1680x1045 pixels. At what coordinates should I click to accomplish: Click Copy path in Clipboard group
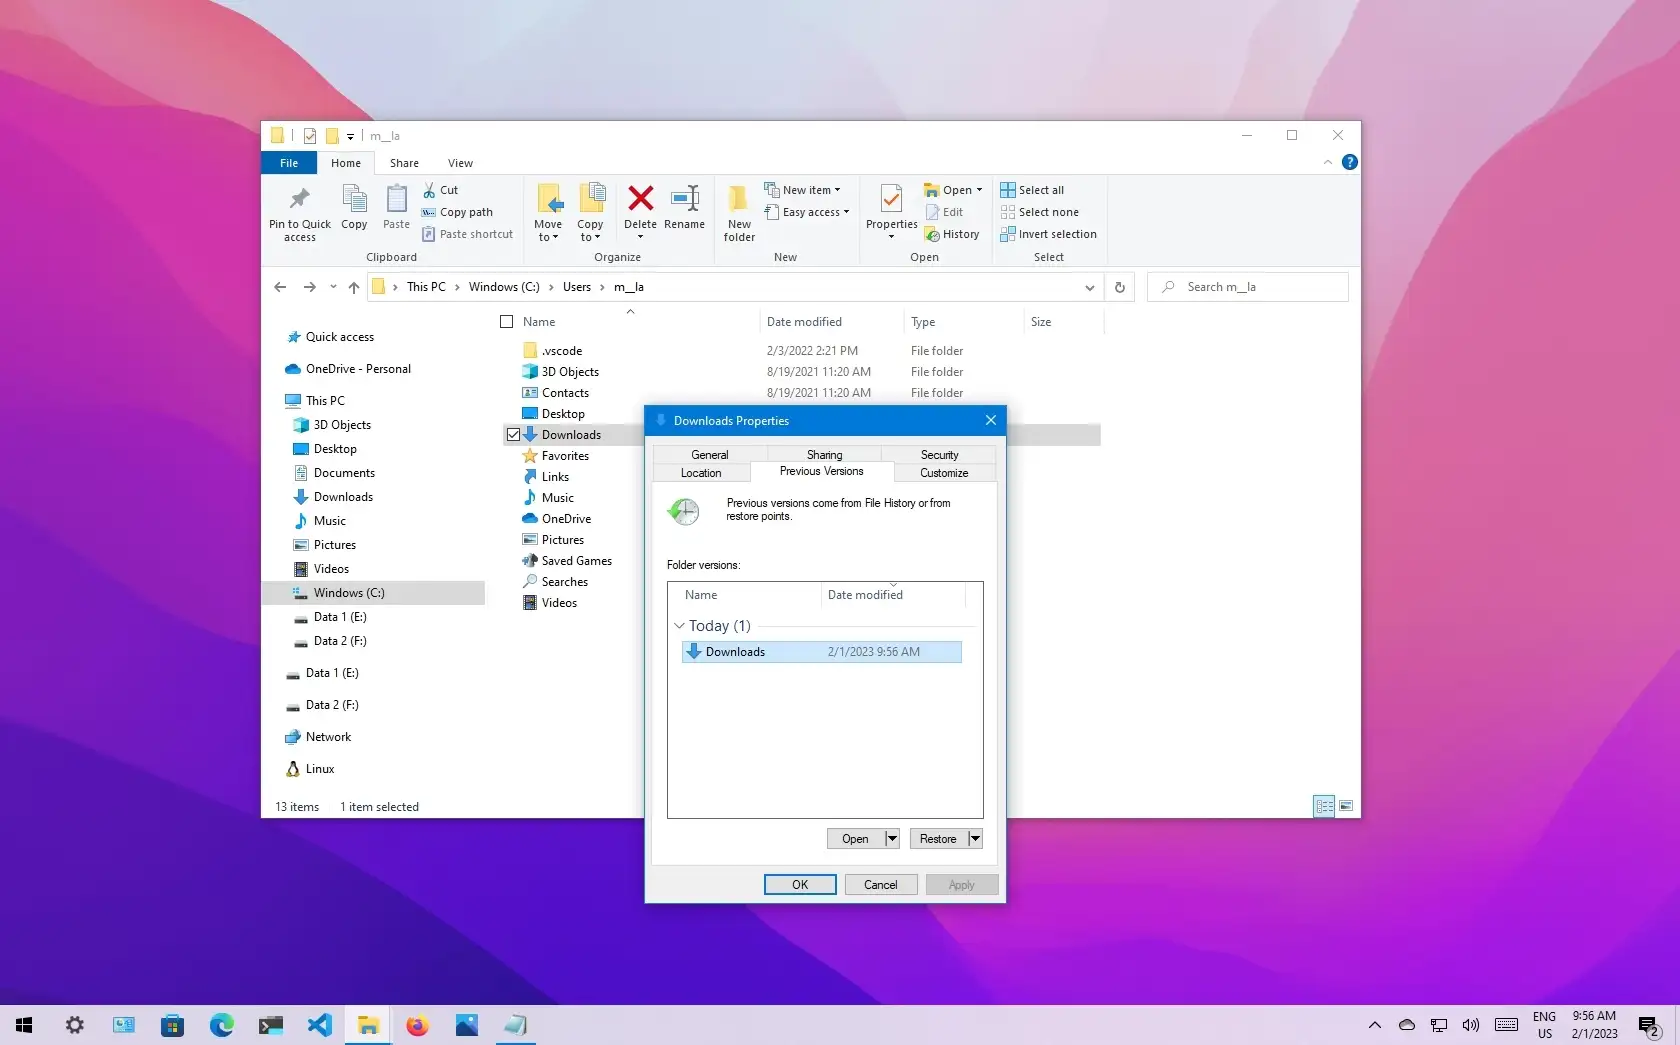pyautogui.click(x=457, y=212)
